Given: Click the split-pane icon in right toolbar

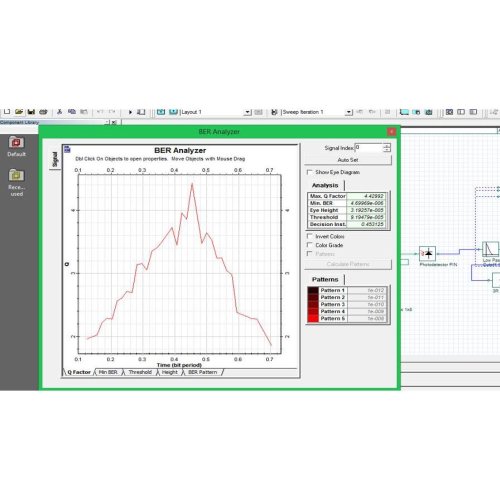Looking at the screenshot, I should [461, 112].
